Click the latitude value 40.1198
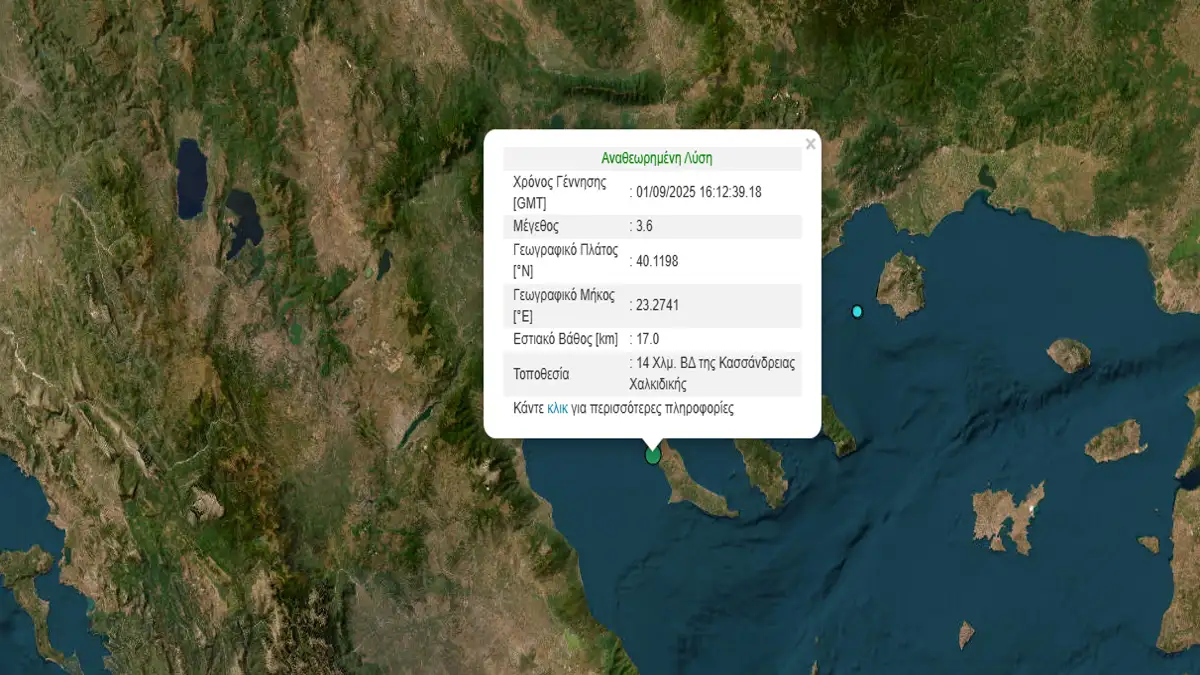 coord(657,261)
